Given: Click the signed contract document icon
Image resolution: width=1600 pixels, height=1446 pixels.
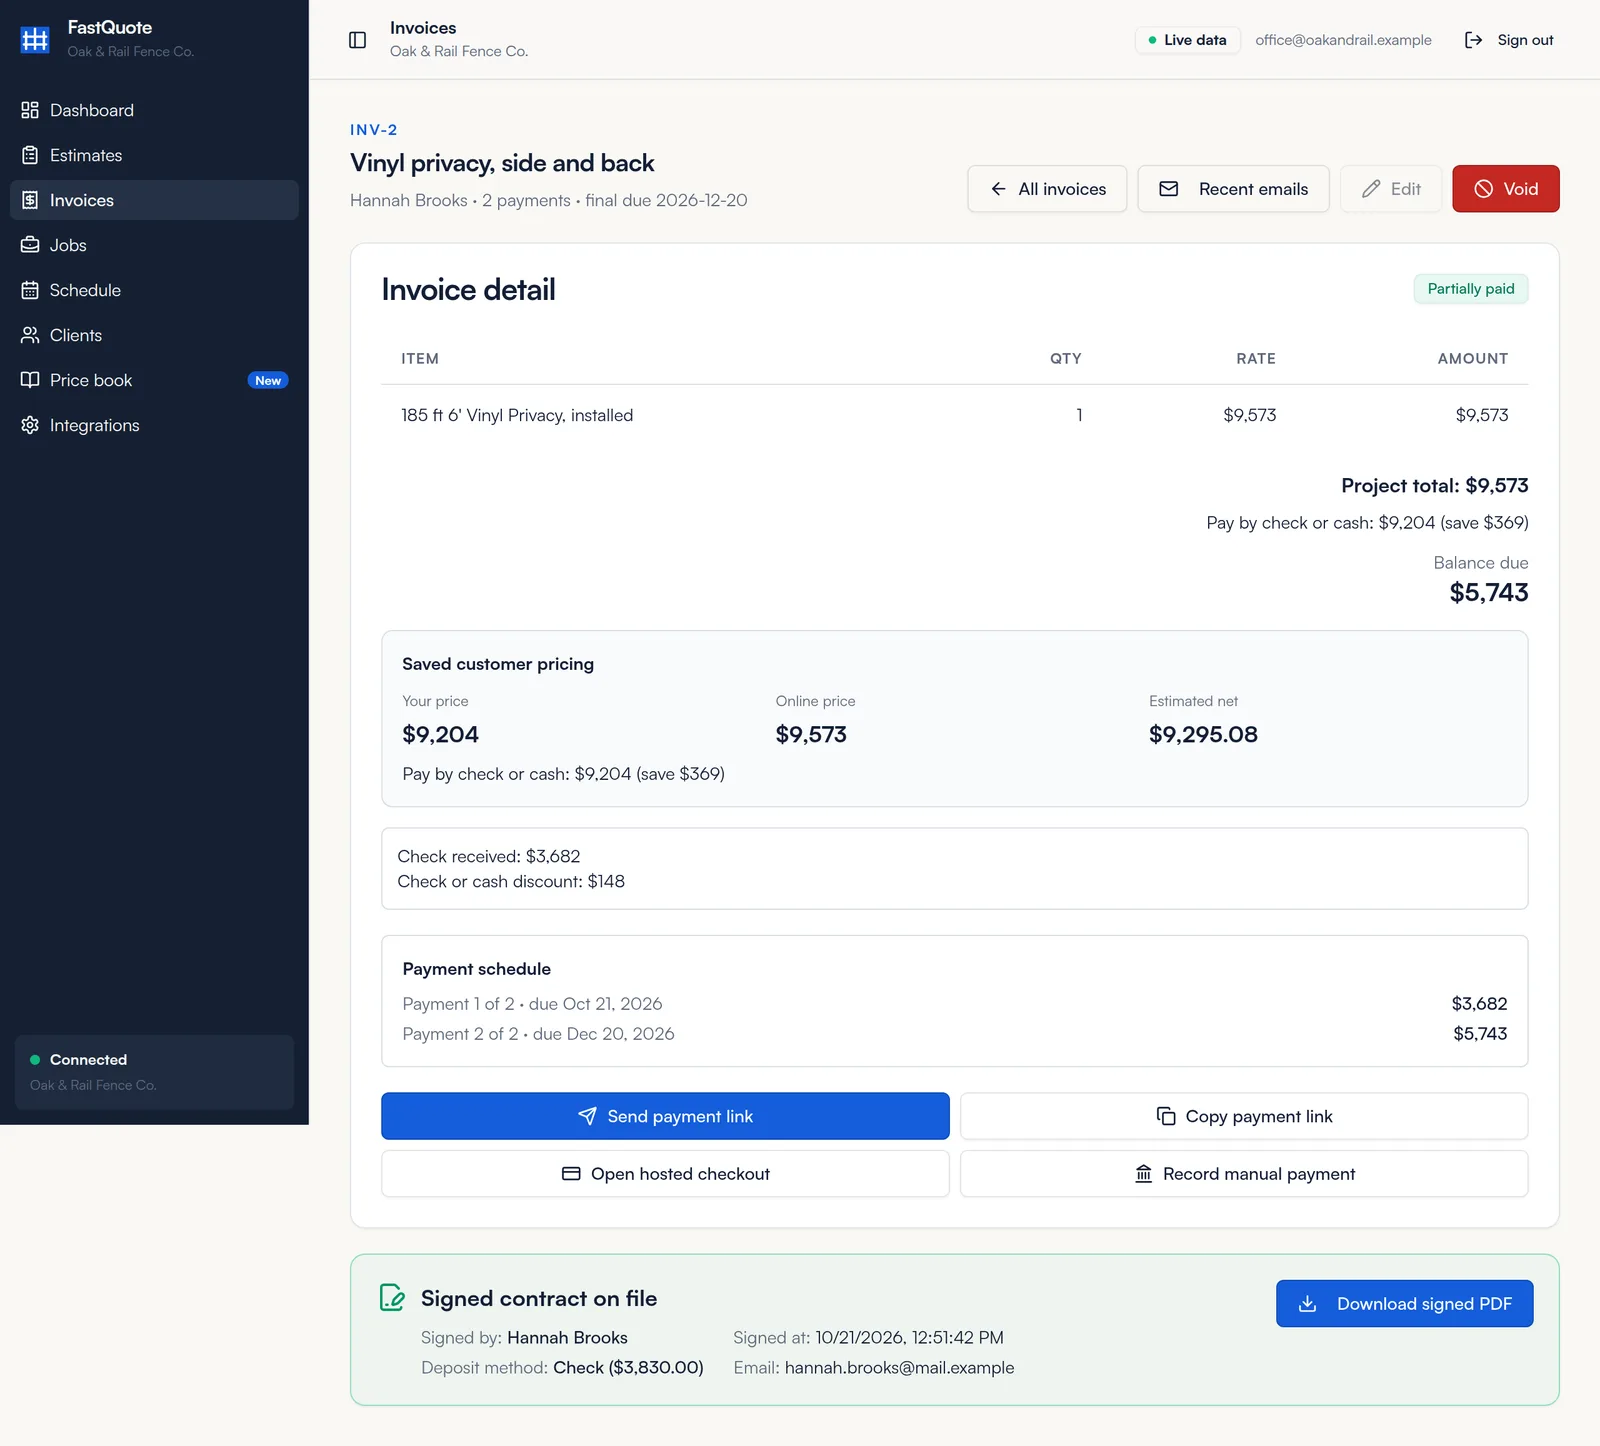Looking at the screenshot, I should (392, 1298).
